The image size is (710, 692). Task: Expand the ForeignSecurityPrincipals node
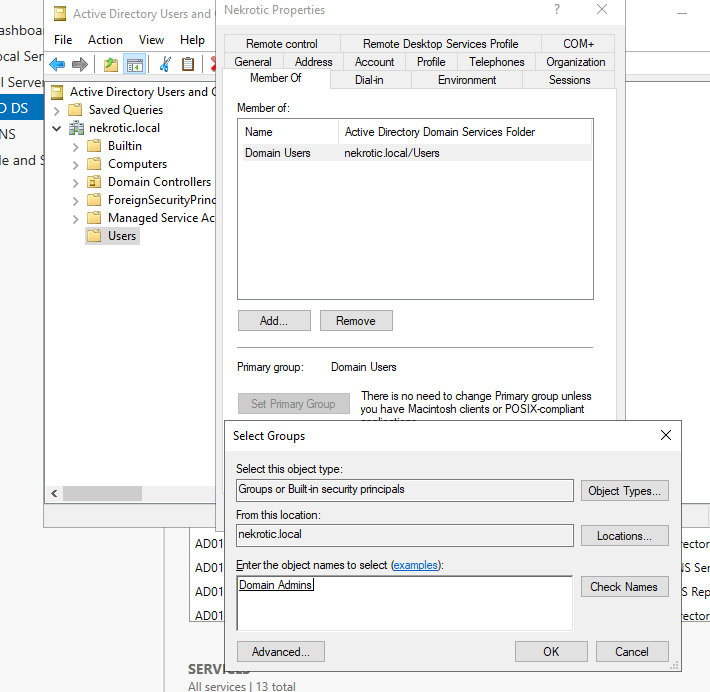point(75,201)
